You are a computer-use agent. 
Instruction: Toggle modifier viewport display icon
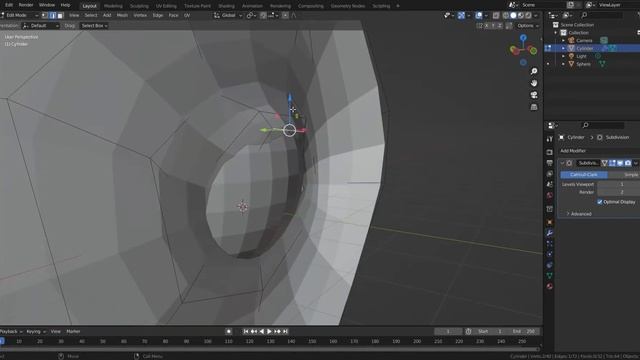pyautogui.click(x=620, y=163)
